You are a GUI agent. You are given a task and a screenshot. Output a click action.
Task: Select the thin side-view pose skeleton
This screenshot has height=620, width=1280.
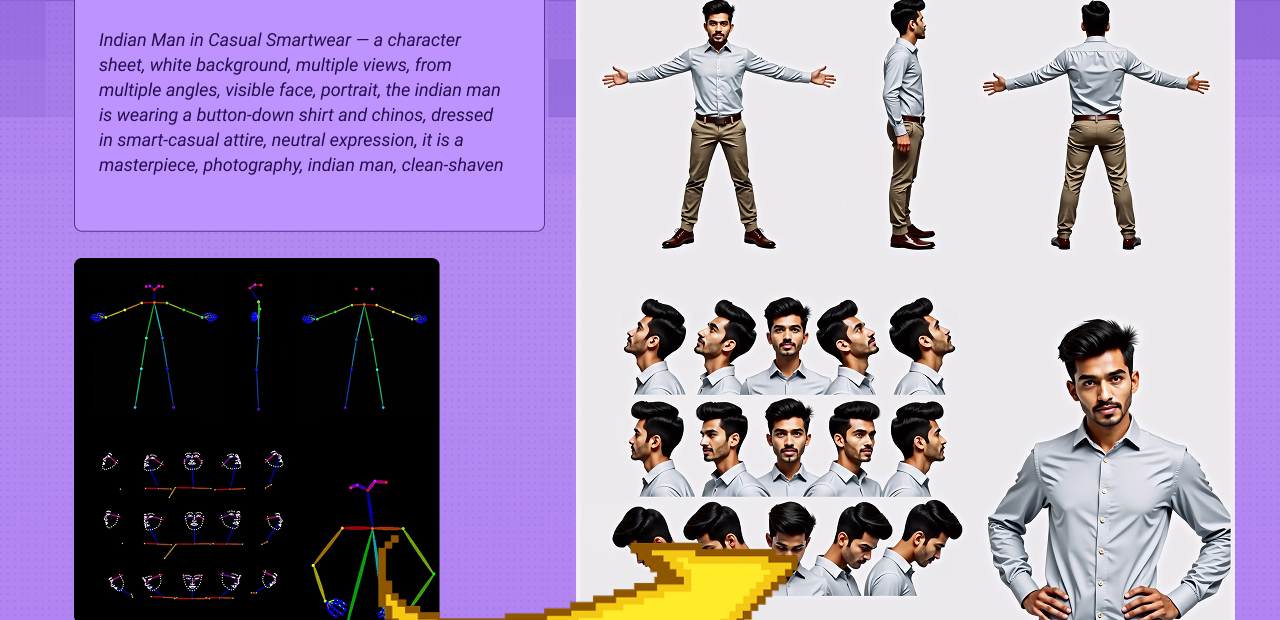tap(256, 345)
